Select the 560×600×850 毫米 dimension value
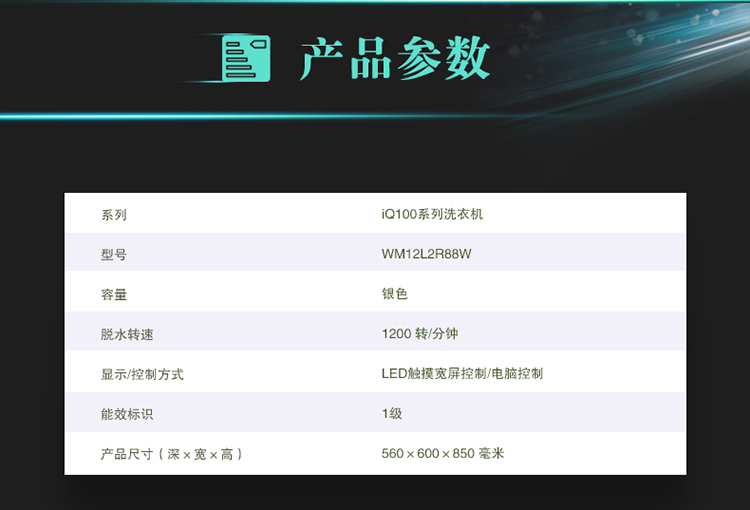This screenshot has width=750, height=510. [443, 453]
